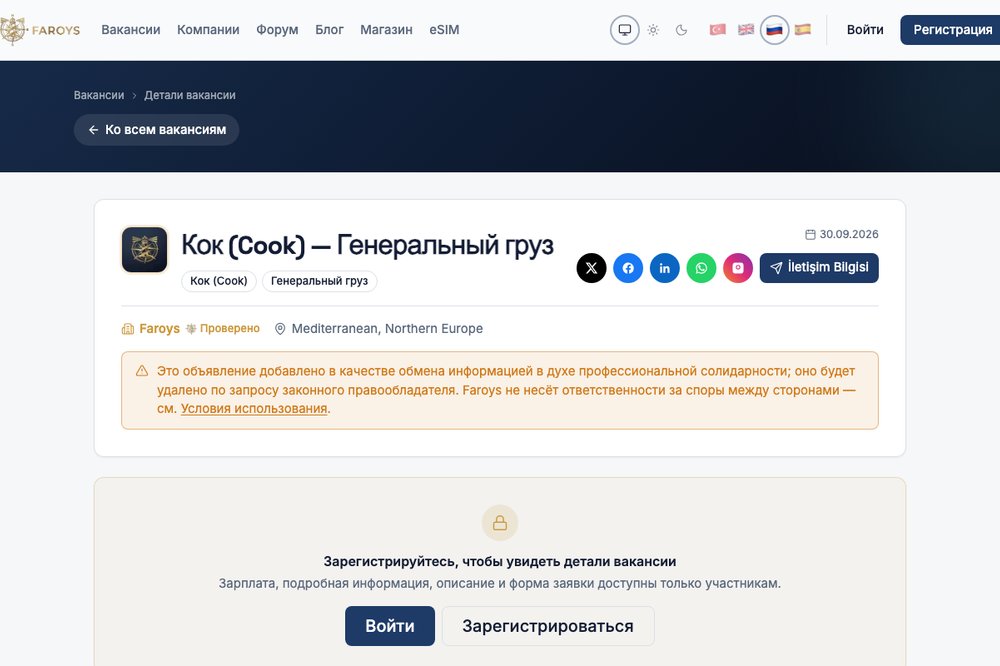Click the Регистрация header button
The width and height of the screenshot is (1000, 666).
tap(952, 30)
